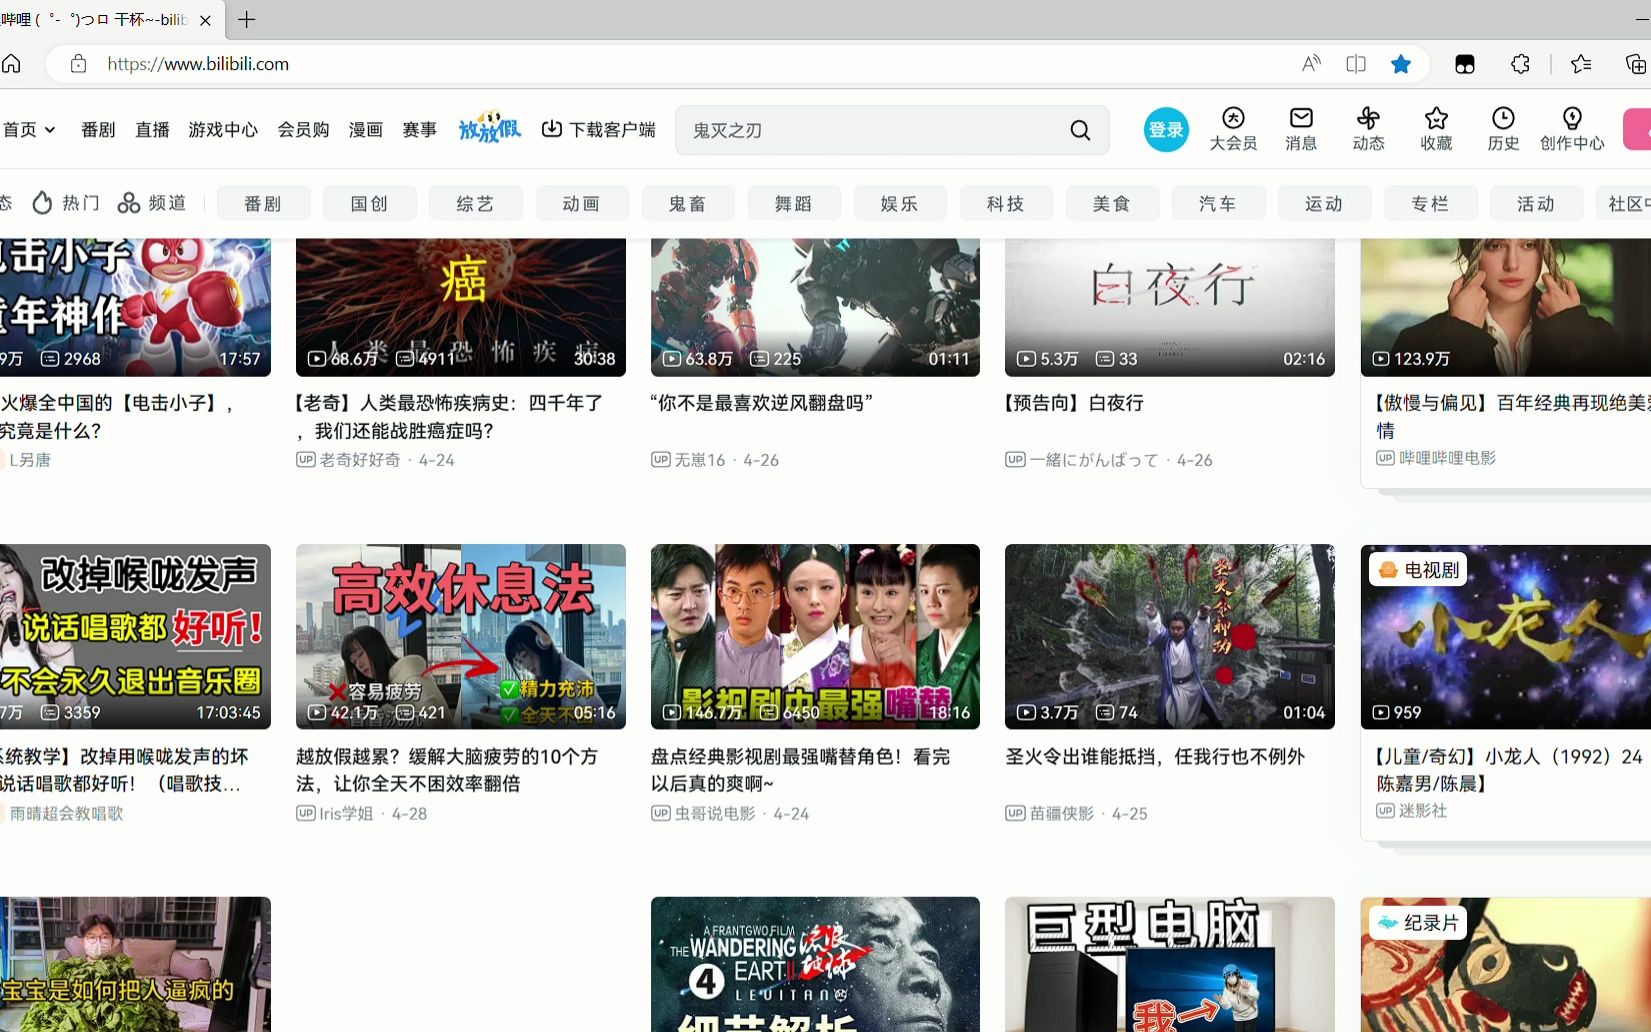Viewport: 1651px width, 1032px height.
Task: Open split screen icon in address bar
Action: click(1356, 64)
